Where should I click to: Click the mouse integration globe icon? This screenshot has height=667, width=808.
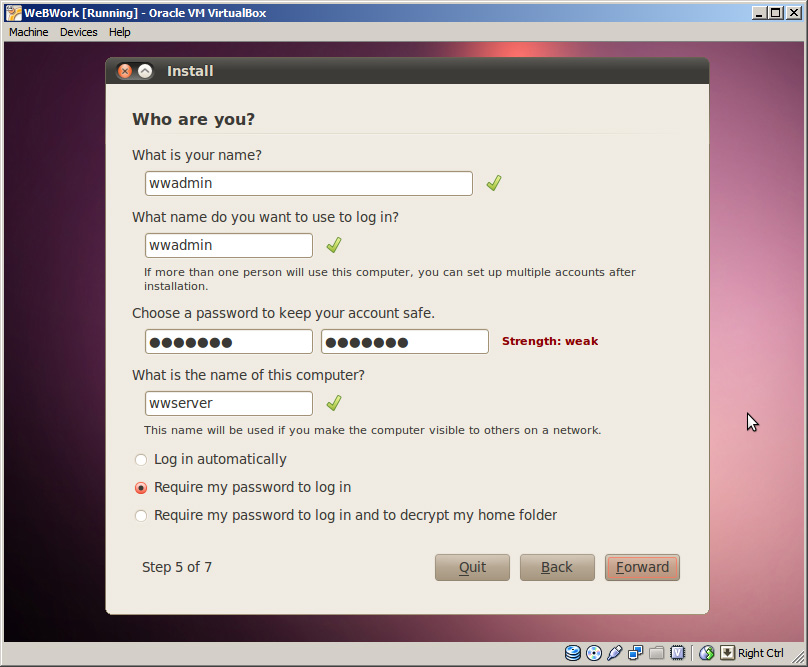tap(706, 653)
